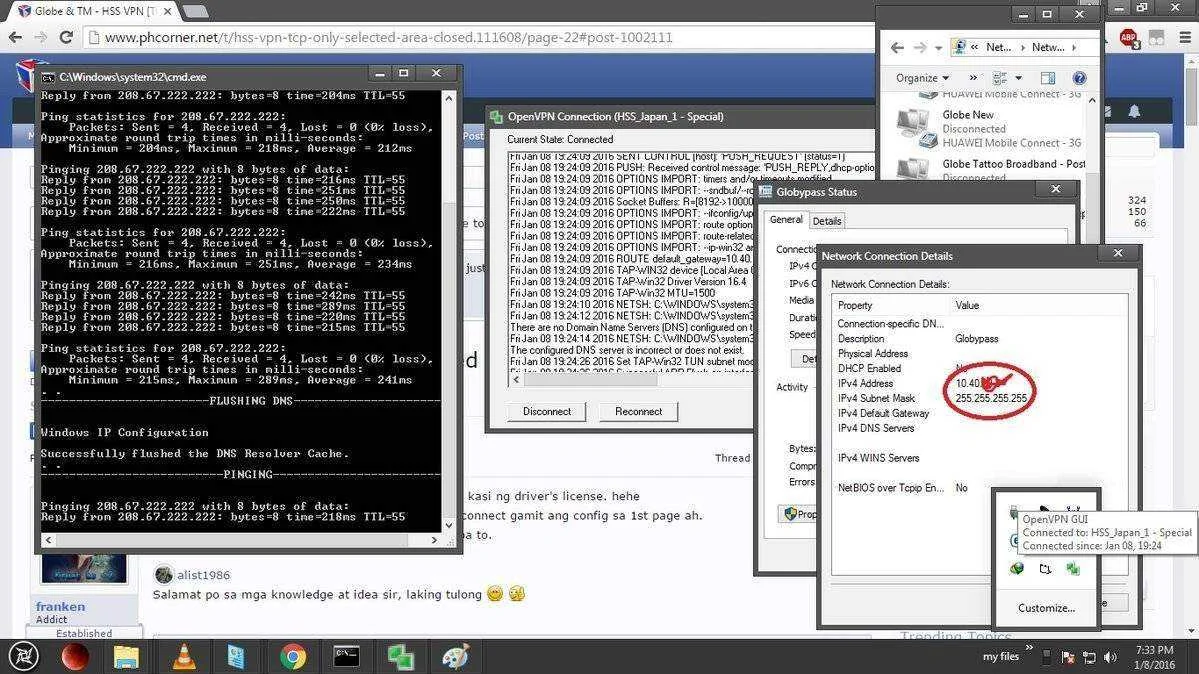Toggle the Explorer preview pane icon
This screenshot has width=1199, height=674.
1048,78
